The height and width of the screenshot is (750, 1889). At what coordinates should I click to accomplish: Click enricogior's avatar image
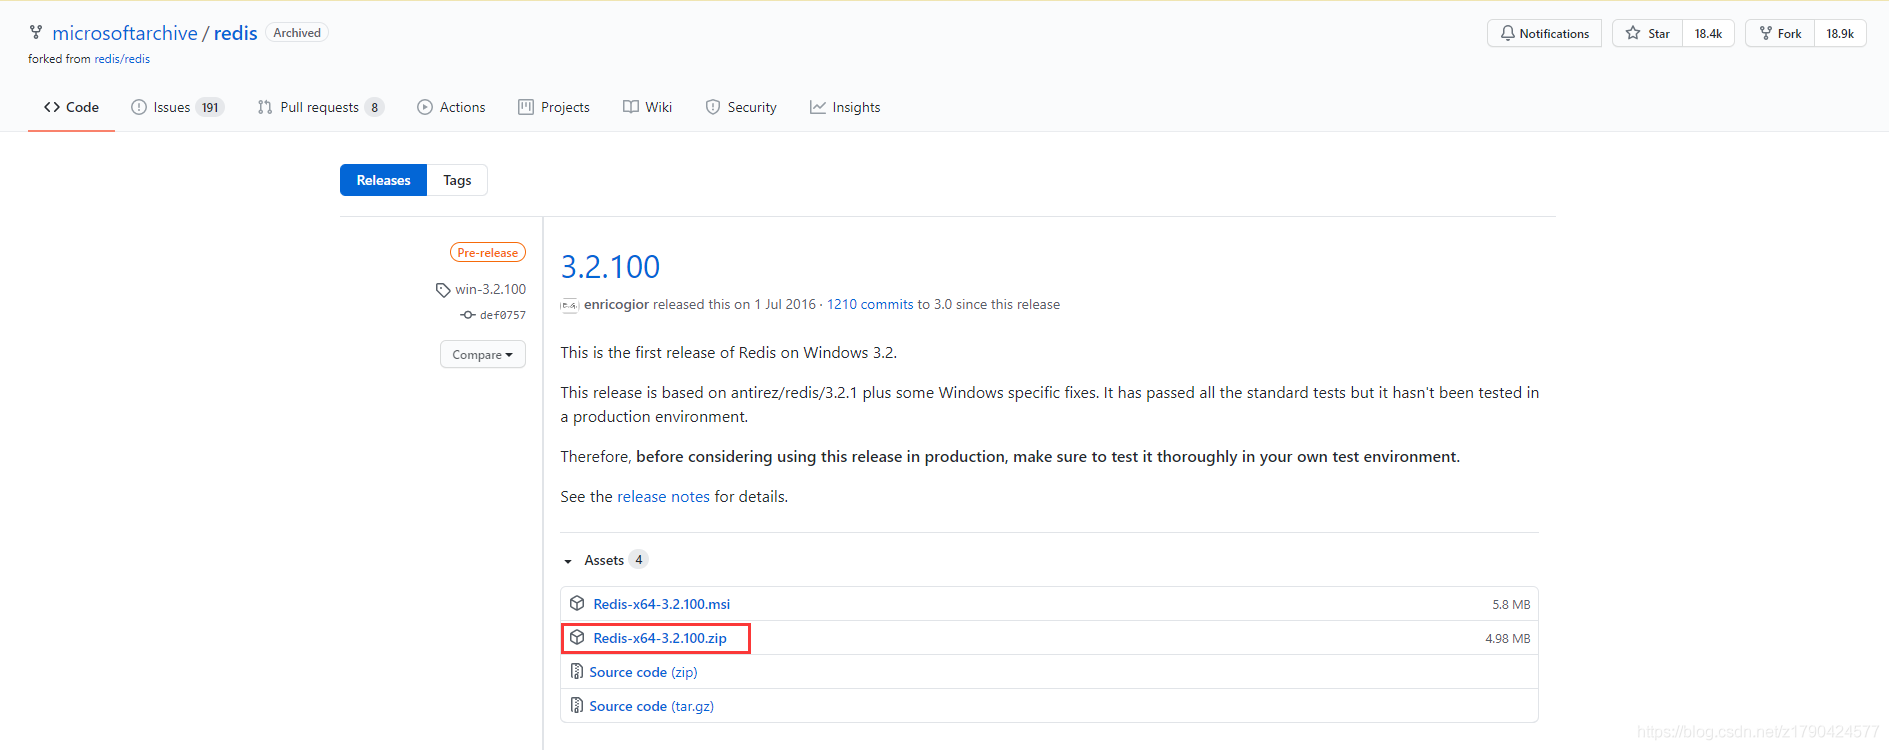click(x=570, y=305)
